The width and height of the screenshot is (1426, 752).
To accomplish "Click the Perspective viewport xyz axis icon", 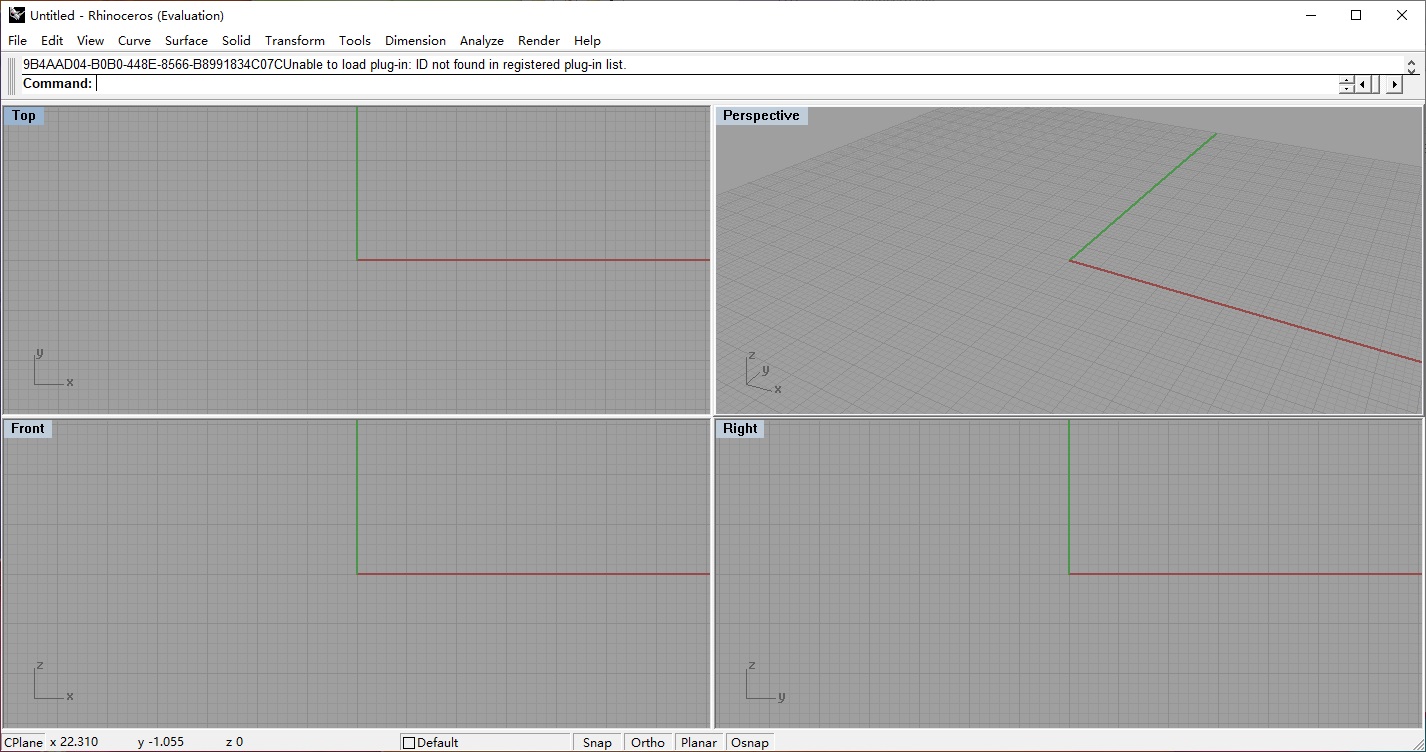I will coord(764,371).
